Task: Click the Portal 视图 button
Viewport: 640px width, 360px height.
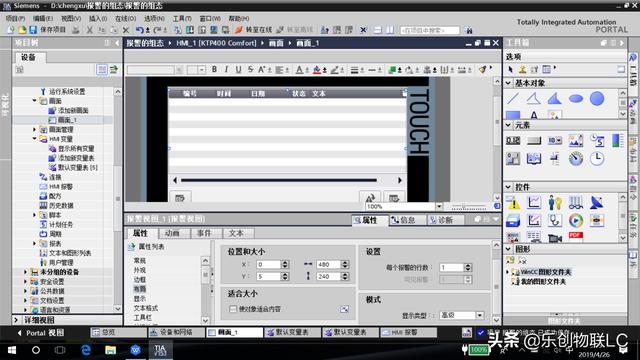Action: coord(41,333)
